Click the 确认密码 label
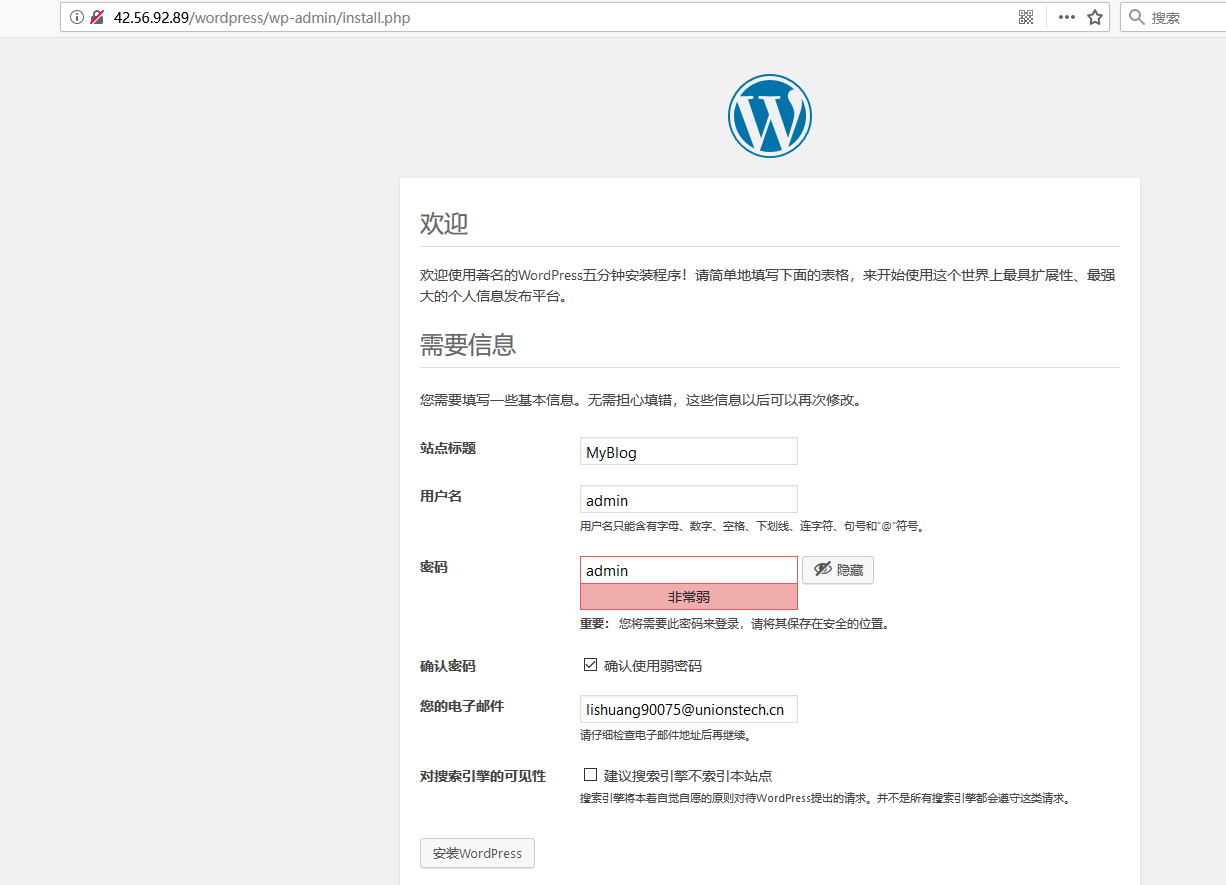1226x885 pixels. point(448,666)
